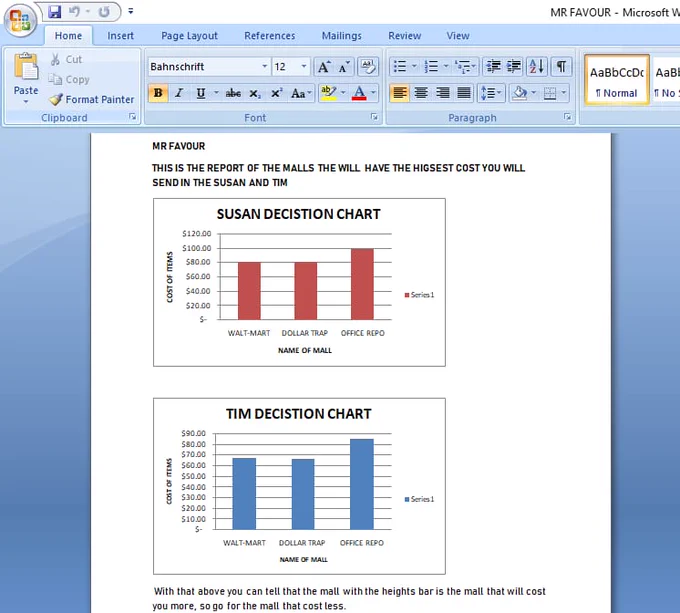Increase paragraph indent
The image size is (680, 613).
pos(513,67)
